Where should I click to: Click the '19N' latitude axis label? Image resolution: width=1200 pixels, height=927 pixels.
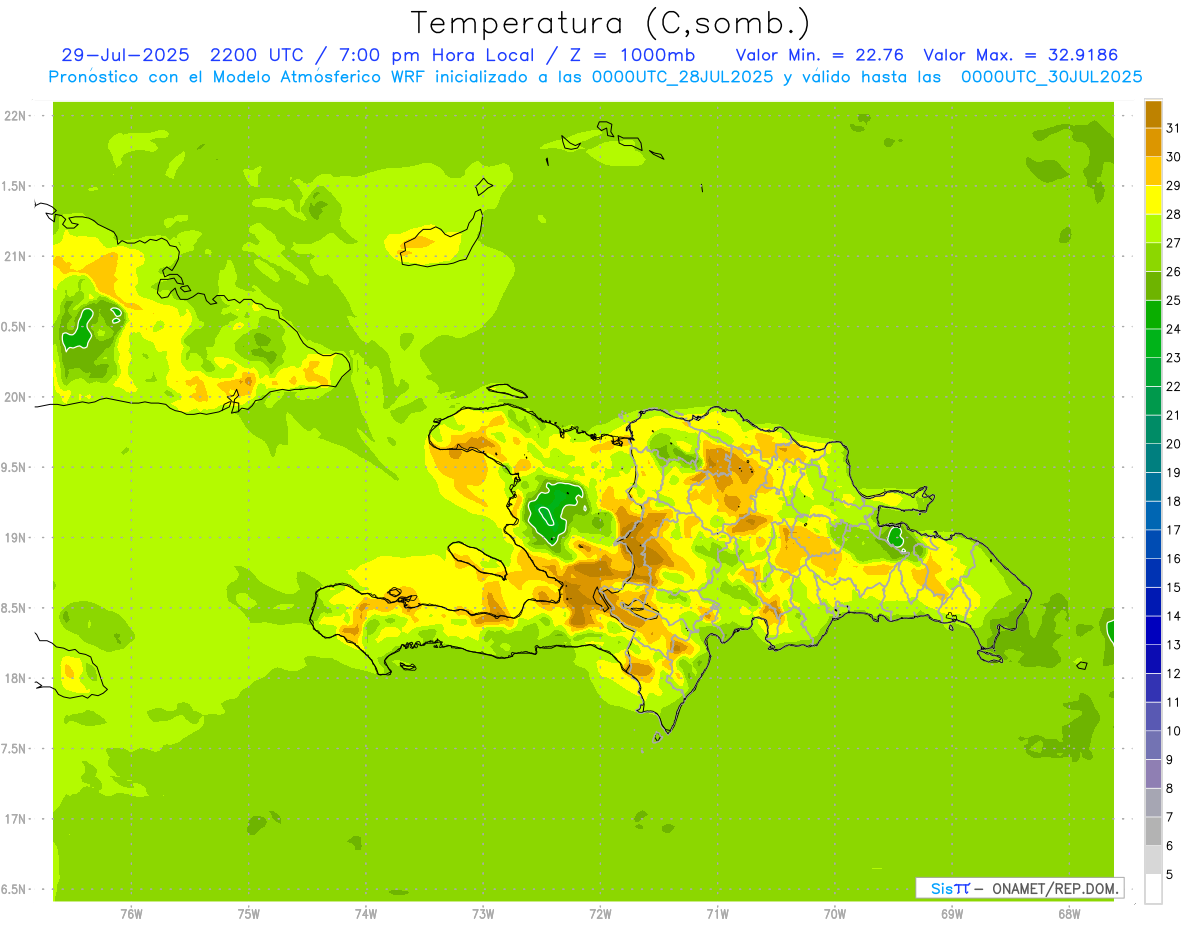pyautogui.click(x=14, y=537)
